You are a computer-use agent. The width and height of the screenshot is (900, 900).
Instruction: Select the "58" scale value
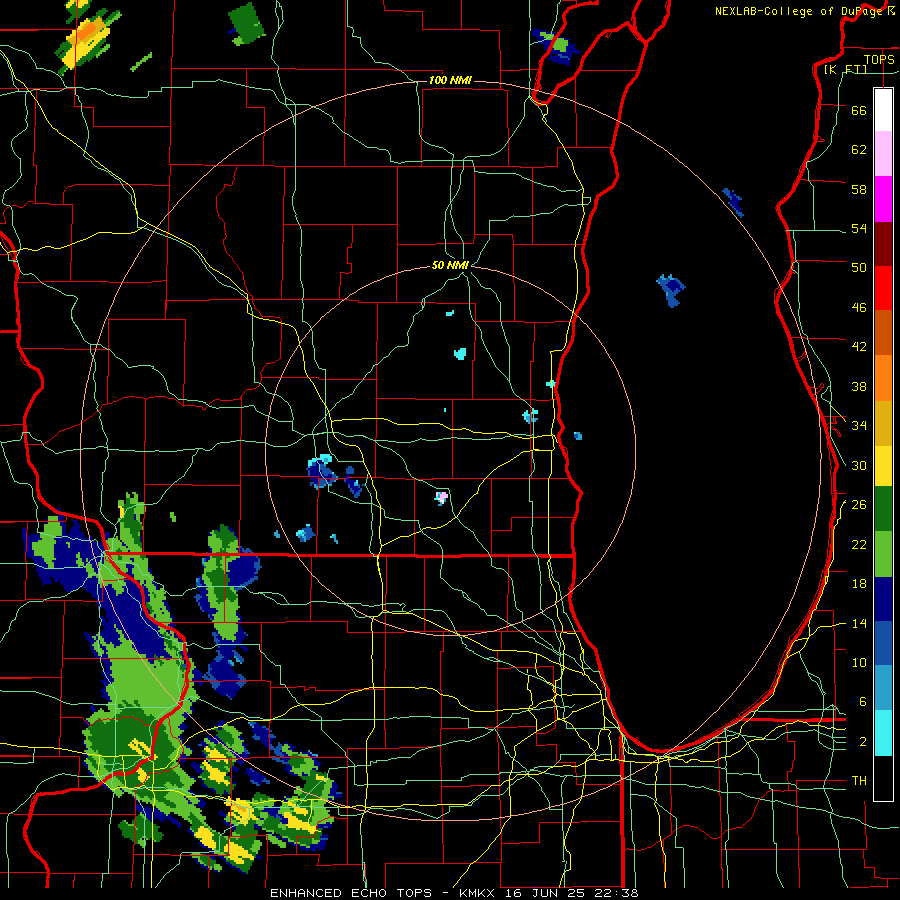[x=859, y=189]
